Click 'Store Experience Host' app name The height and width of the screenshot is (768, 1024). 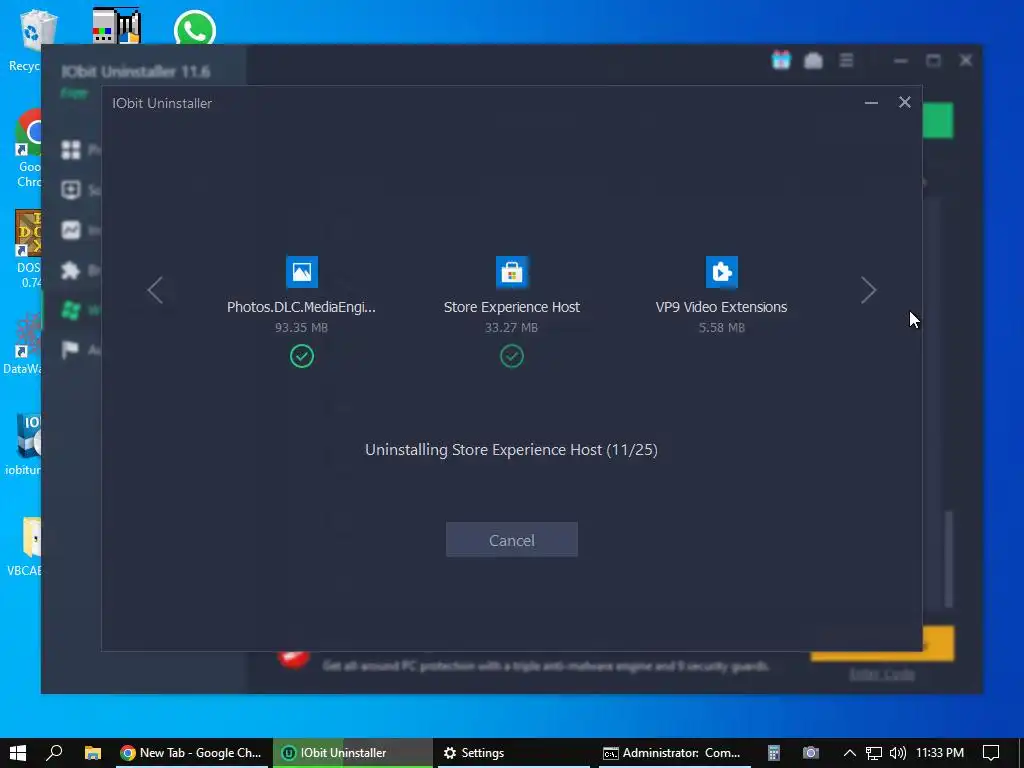[x=511, y=307]
